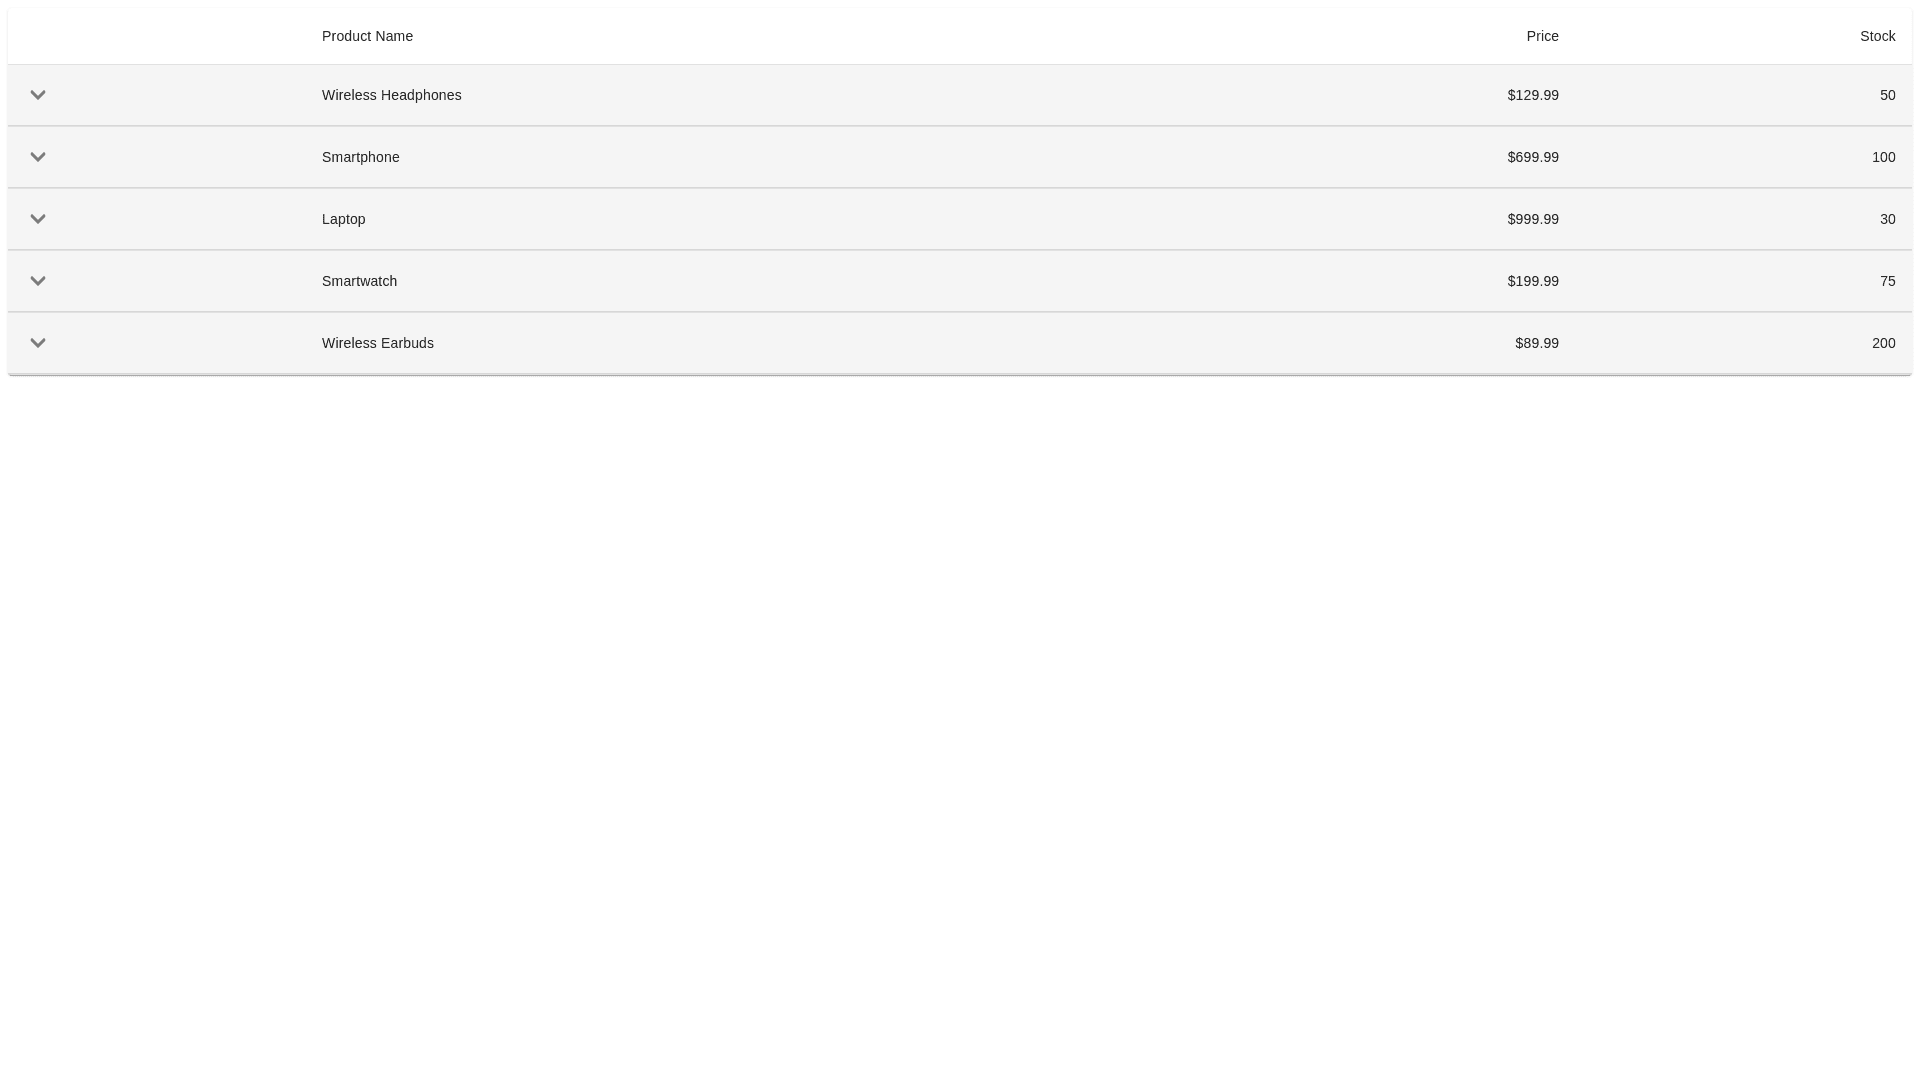The height and width of the screenshot is (1080, 1920).
Task: Select the Smartwatch product name
Action: tap(359, 281)
